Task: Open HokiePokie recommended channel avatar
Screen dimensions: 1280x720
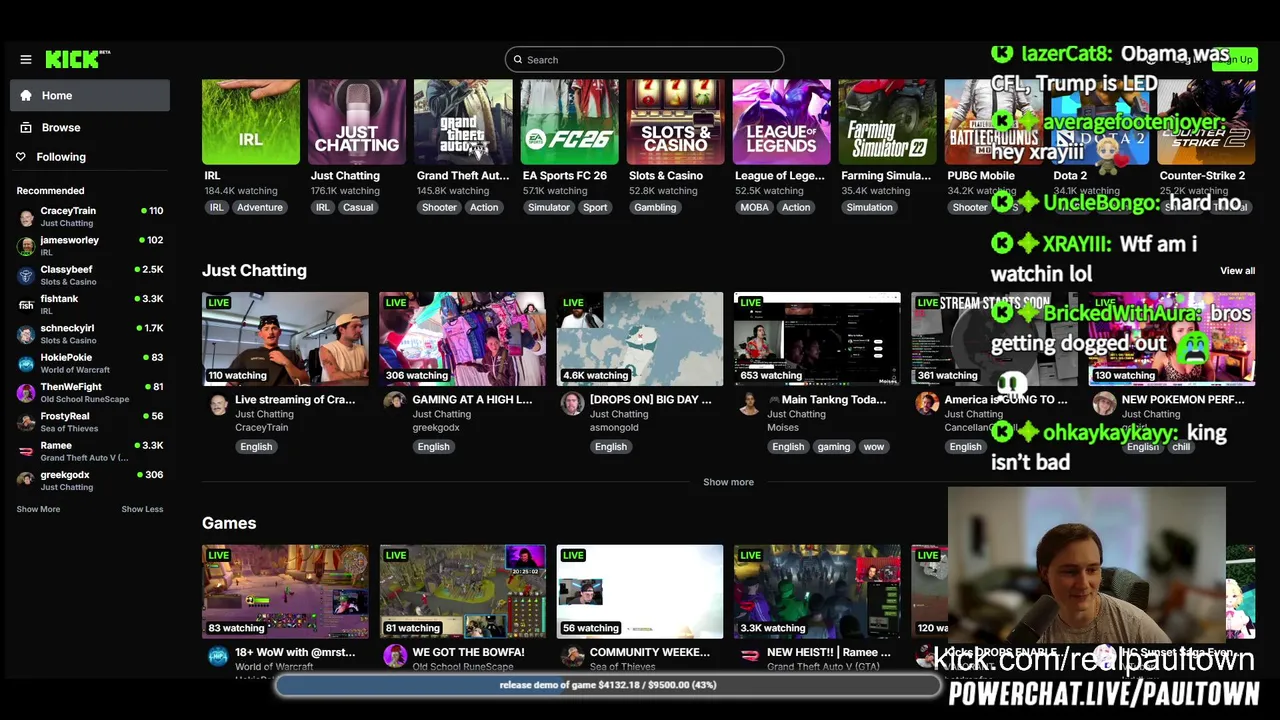Action: click(26, 364)
